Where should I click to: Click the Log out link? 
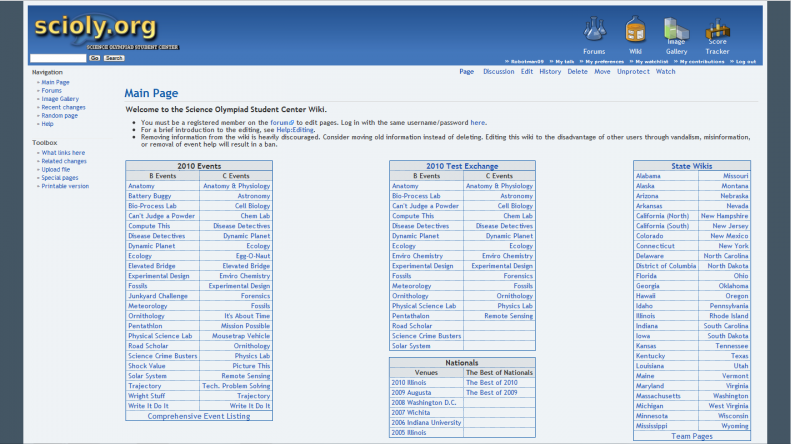745,61
